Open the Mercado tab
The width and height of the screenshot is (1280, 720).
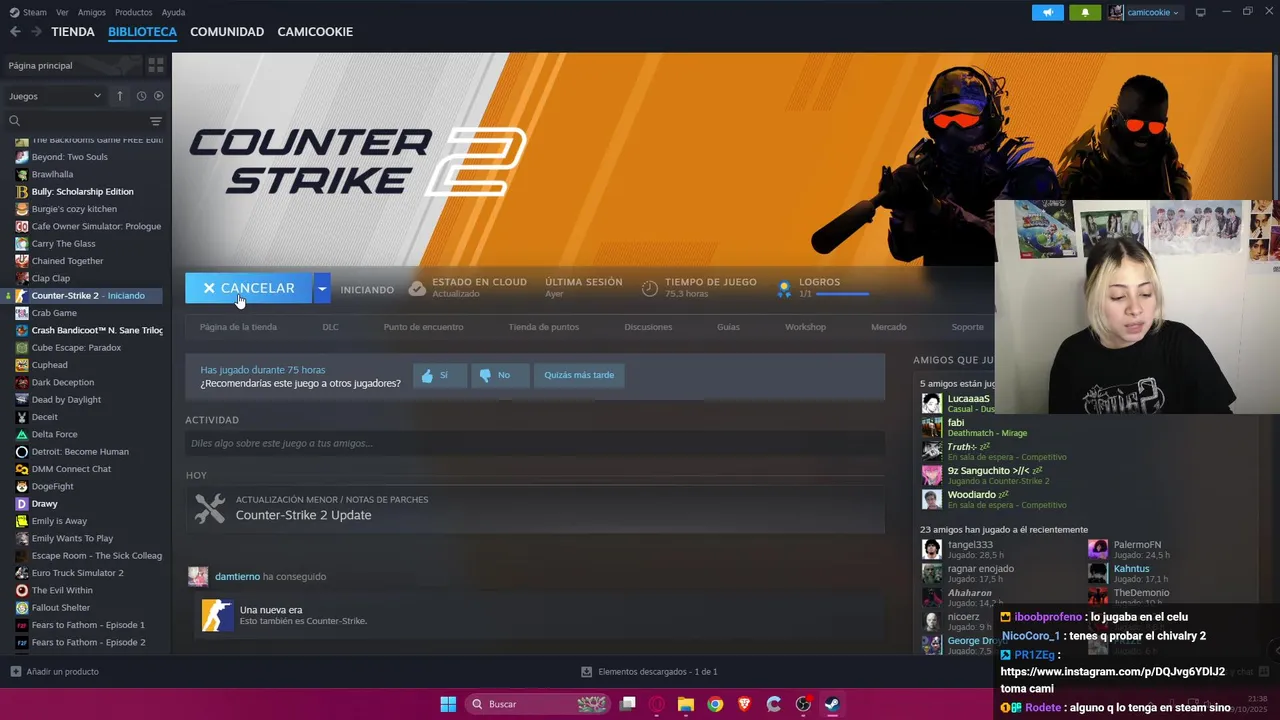click(x=888, y=327)
